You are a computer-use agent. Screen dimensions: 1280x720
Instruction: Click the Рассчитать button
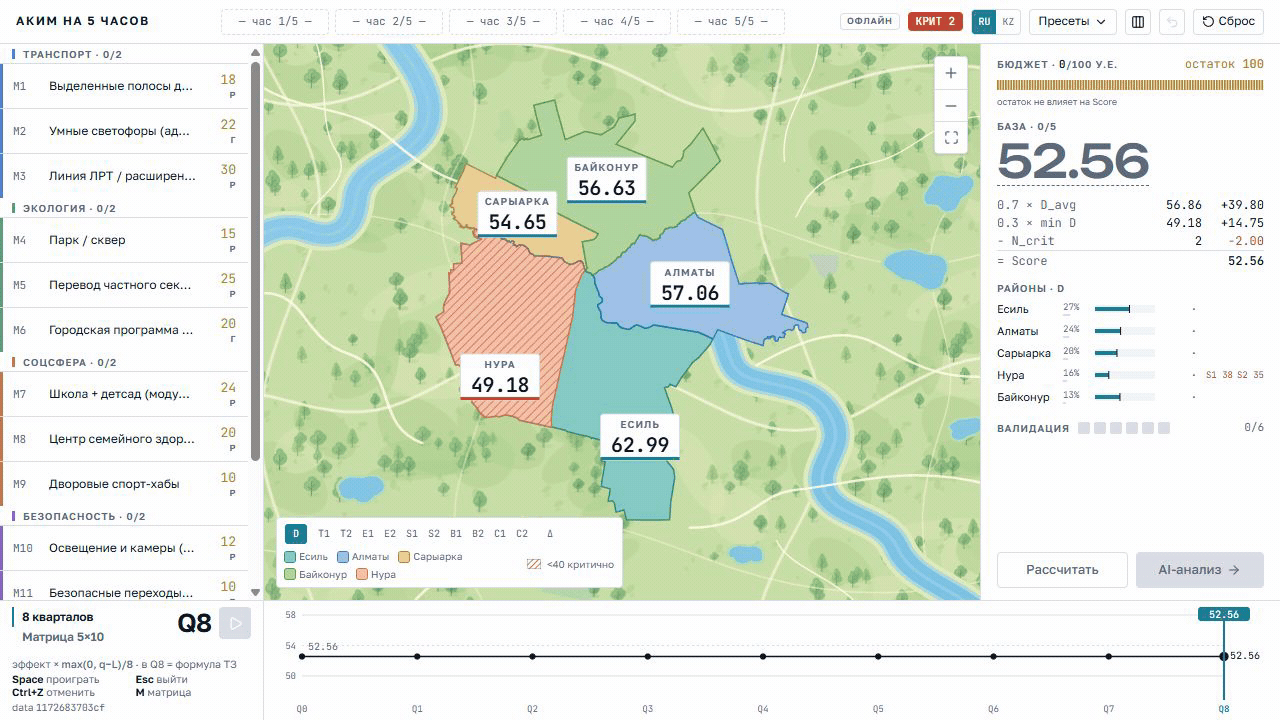click(1062, 570)
